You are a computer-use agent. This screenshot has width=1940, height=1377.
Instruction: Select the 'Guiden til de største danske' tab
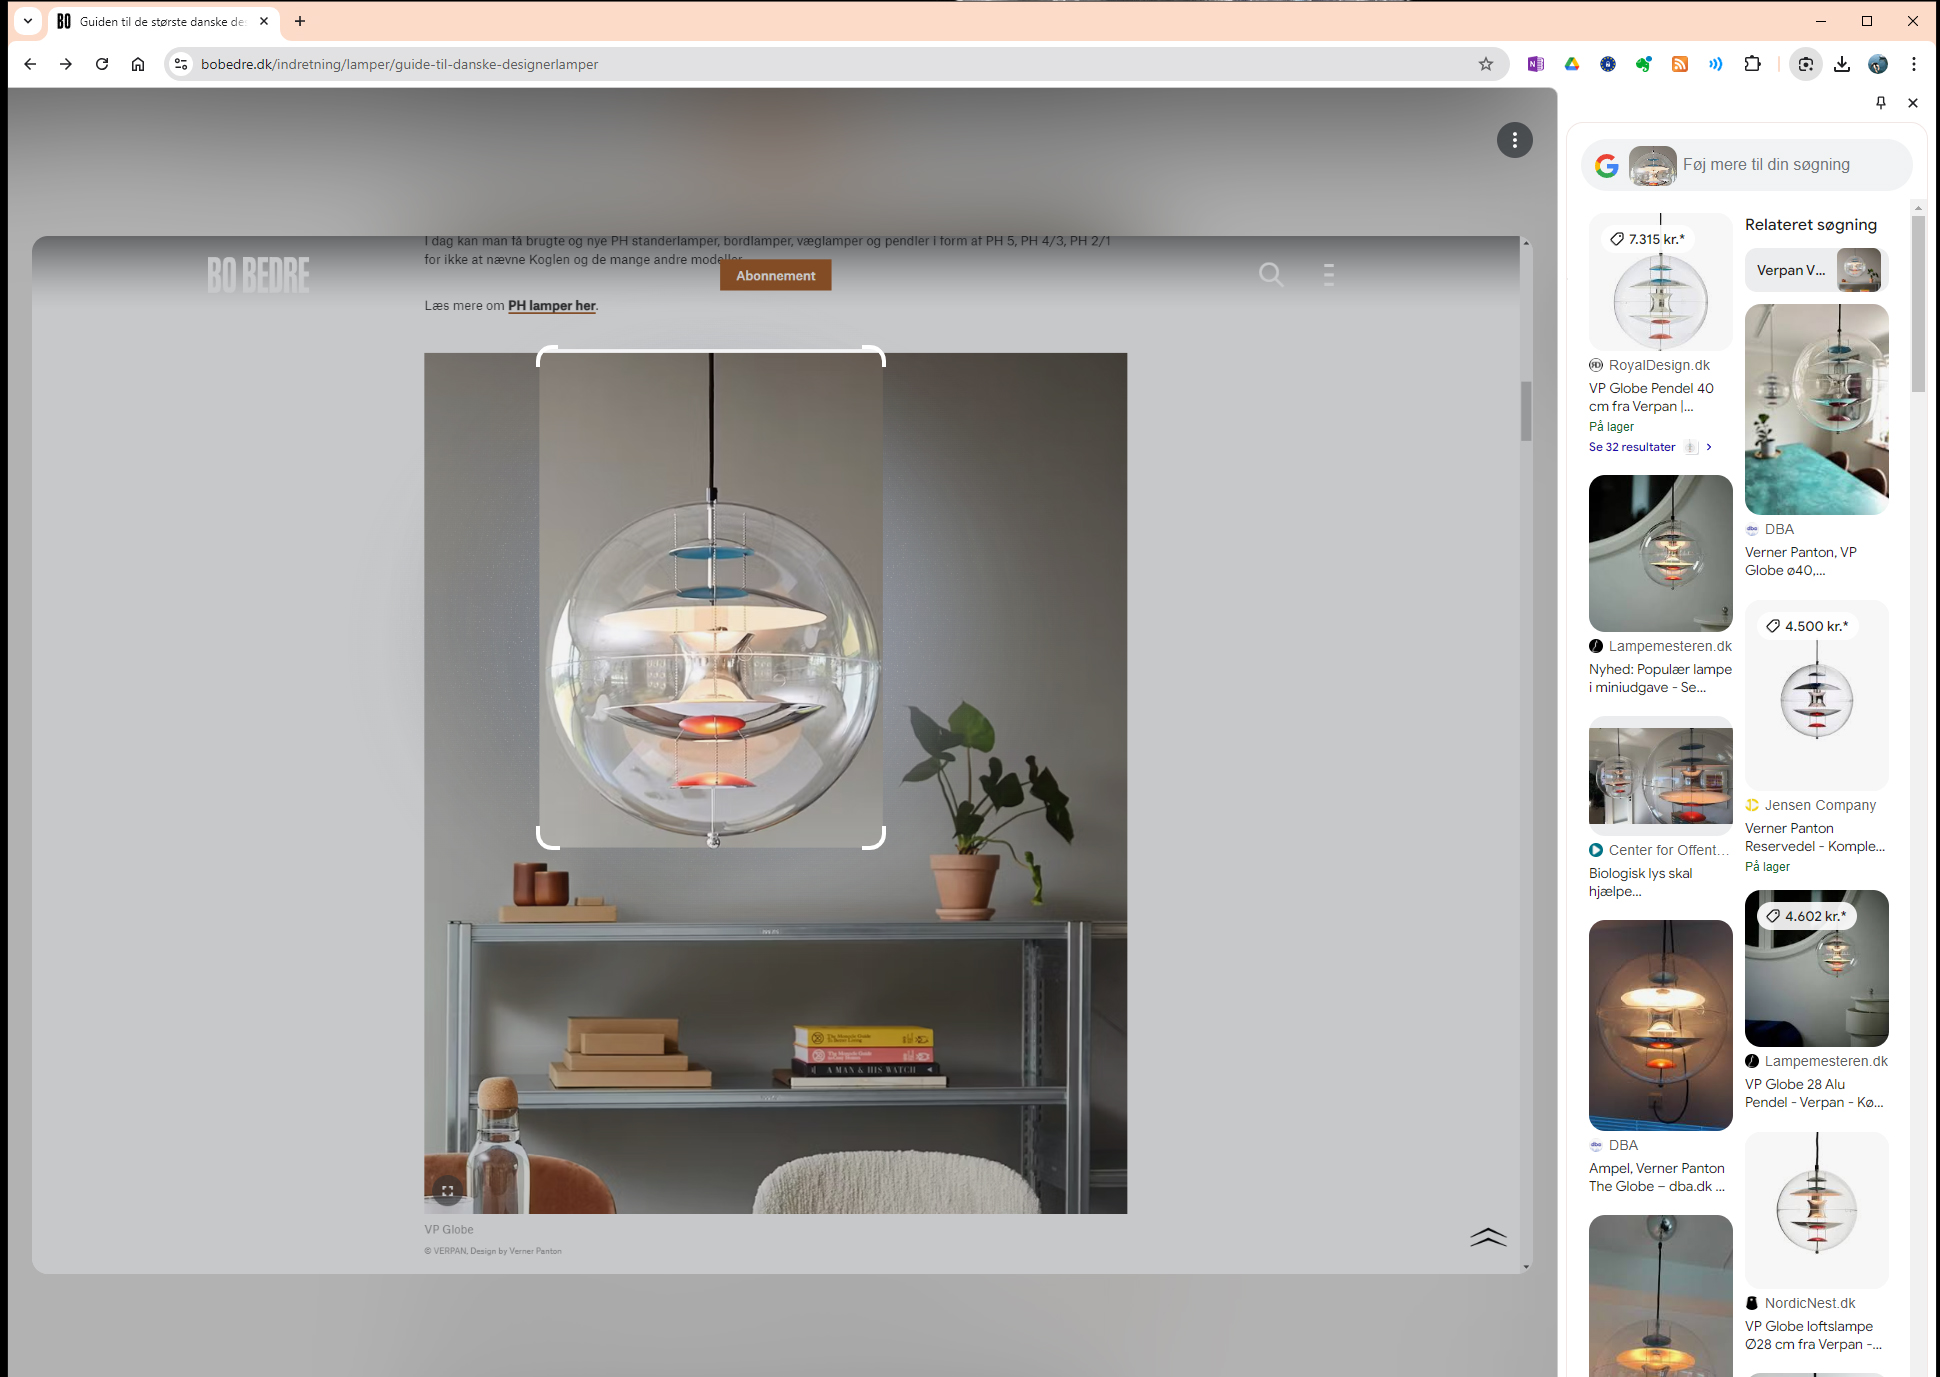coord(160,21)
